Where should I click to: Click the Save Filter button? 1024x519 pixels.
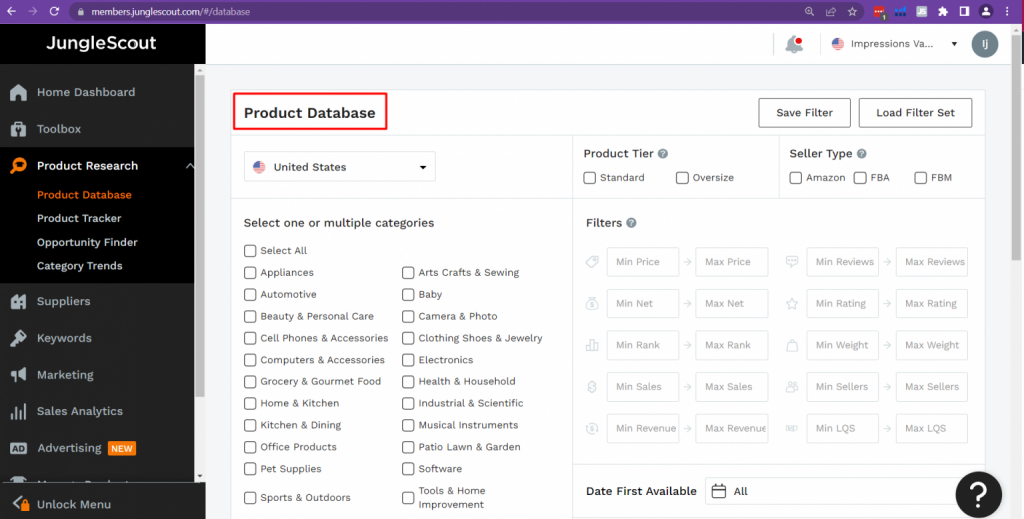[804, 113]
